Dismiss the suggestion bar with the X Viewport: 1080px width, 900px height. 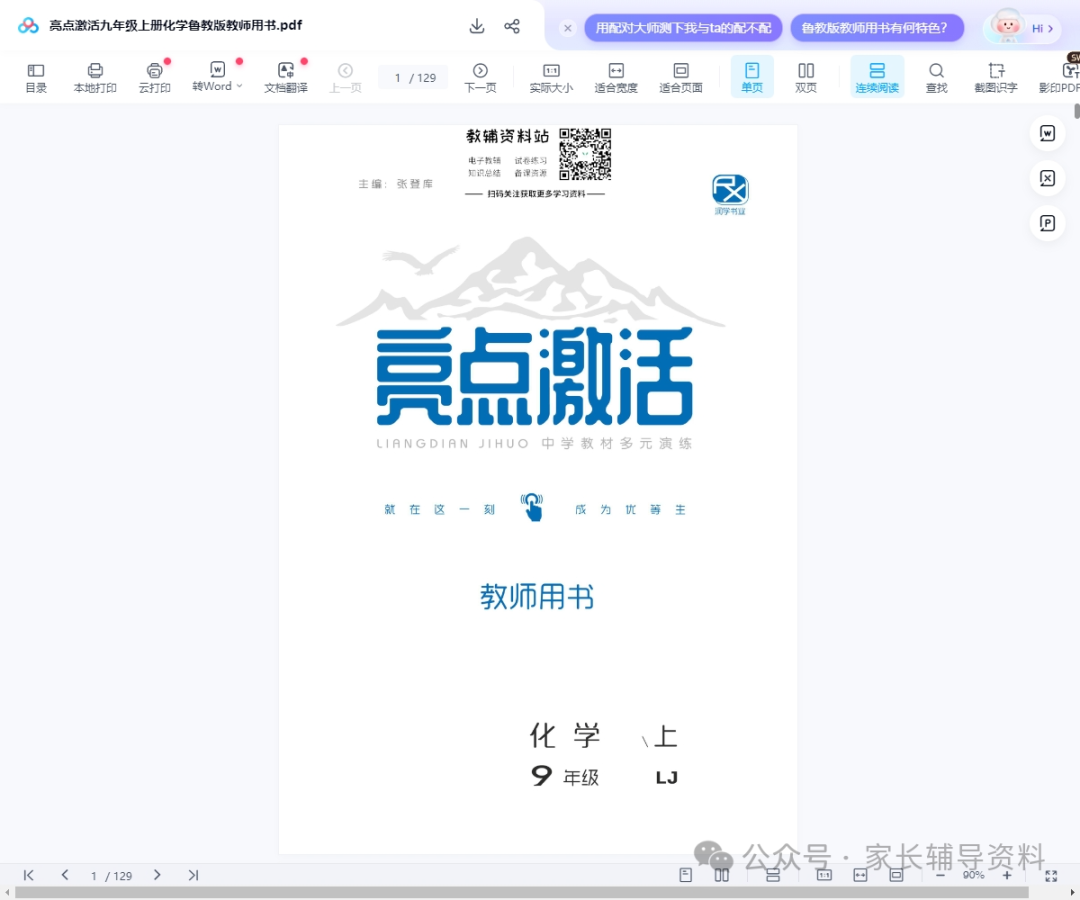point(568,28)
